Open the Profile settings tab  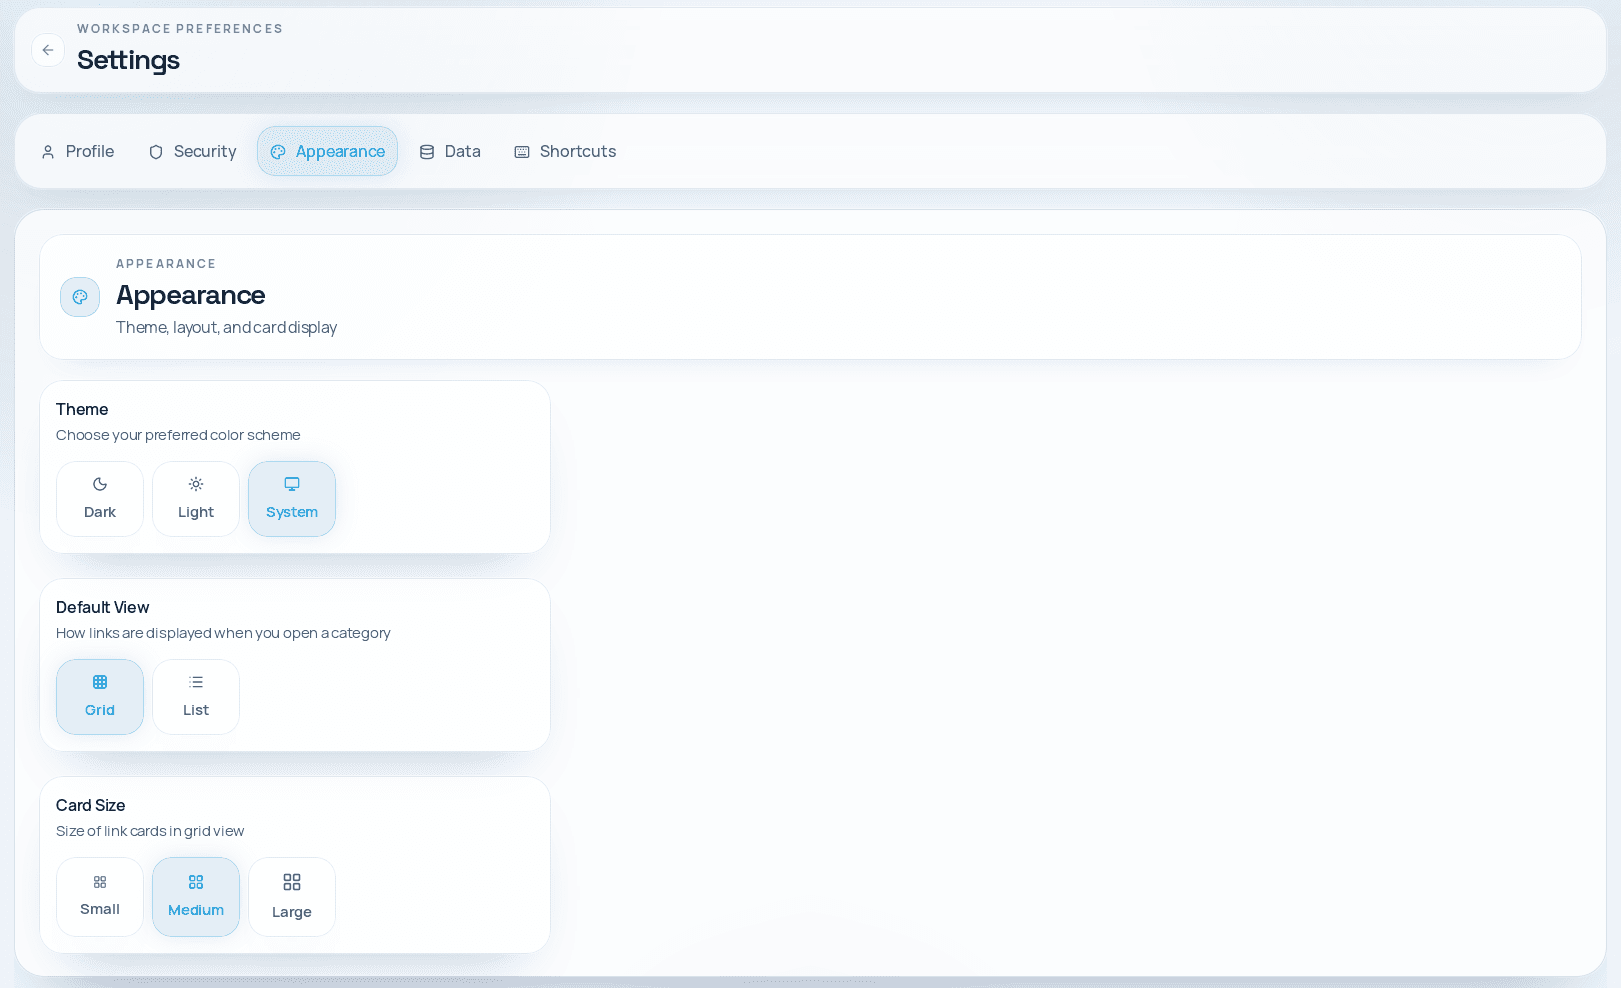coord(77,151)
